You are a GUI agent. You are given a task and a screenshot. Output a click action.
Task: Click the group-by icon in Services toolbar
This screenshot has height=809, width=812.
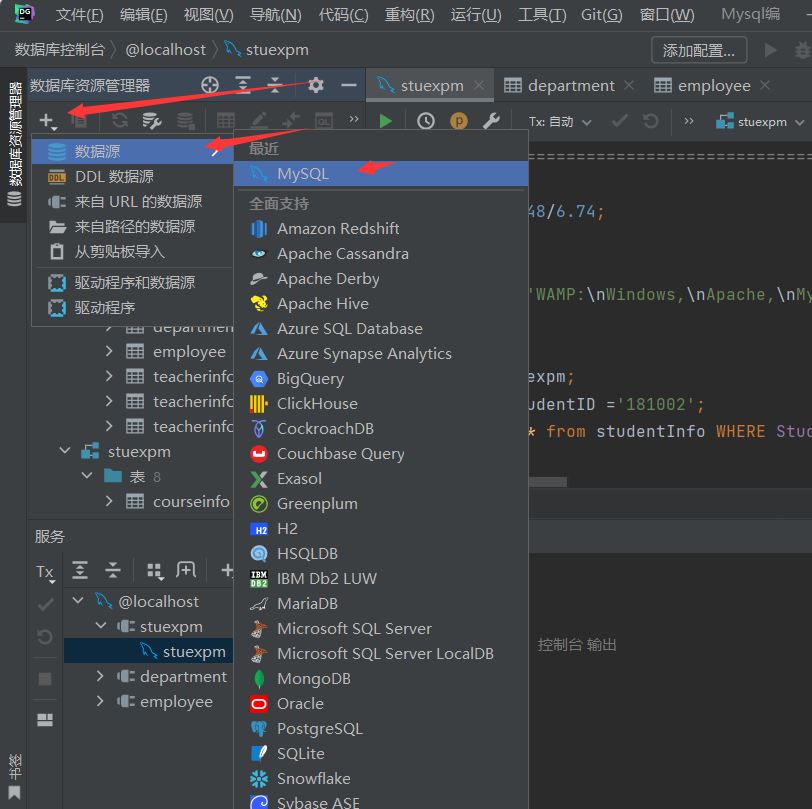click(x=154, y=570)
